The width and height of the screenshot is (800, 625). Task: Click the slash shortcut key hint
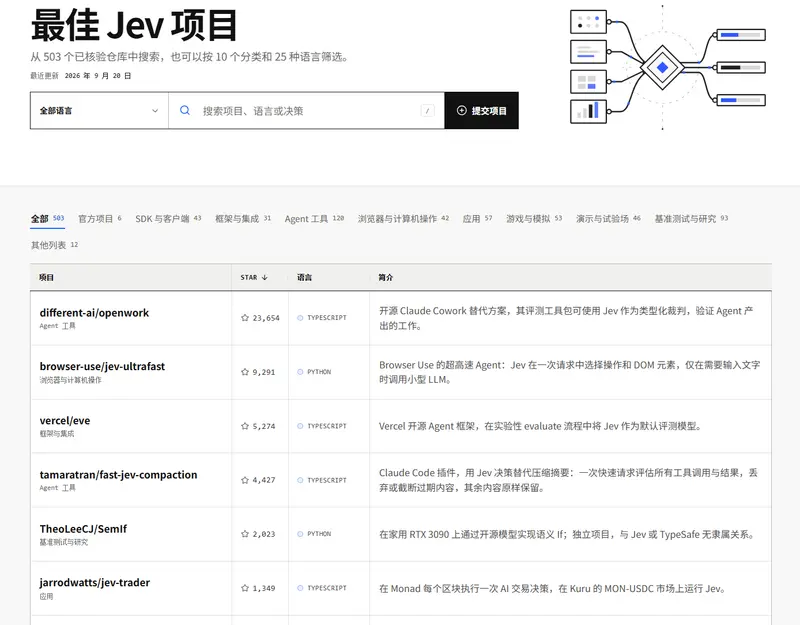click(428, 110)
